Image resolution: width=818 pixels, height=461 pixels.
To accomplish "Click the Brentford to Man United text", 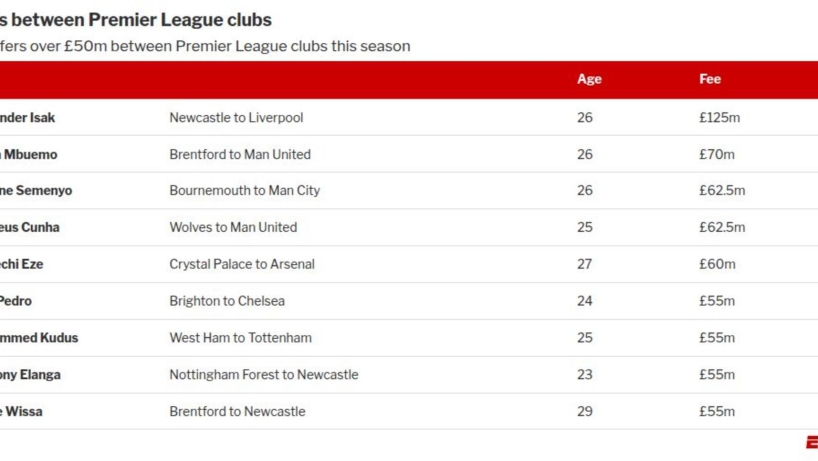I will click(x=240, y=155).
